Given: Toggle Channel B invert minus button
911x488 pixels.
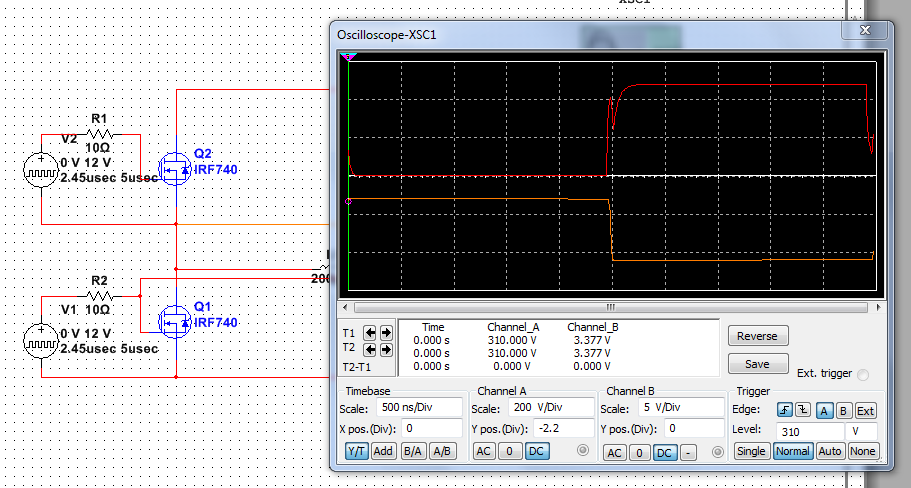Looking at the screenshot, I should [x=688, y=452].
